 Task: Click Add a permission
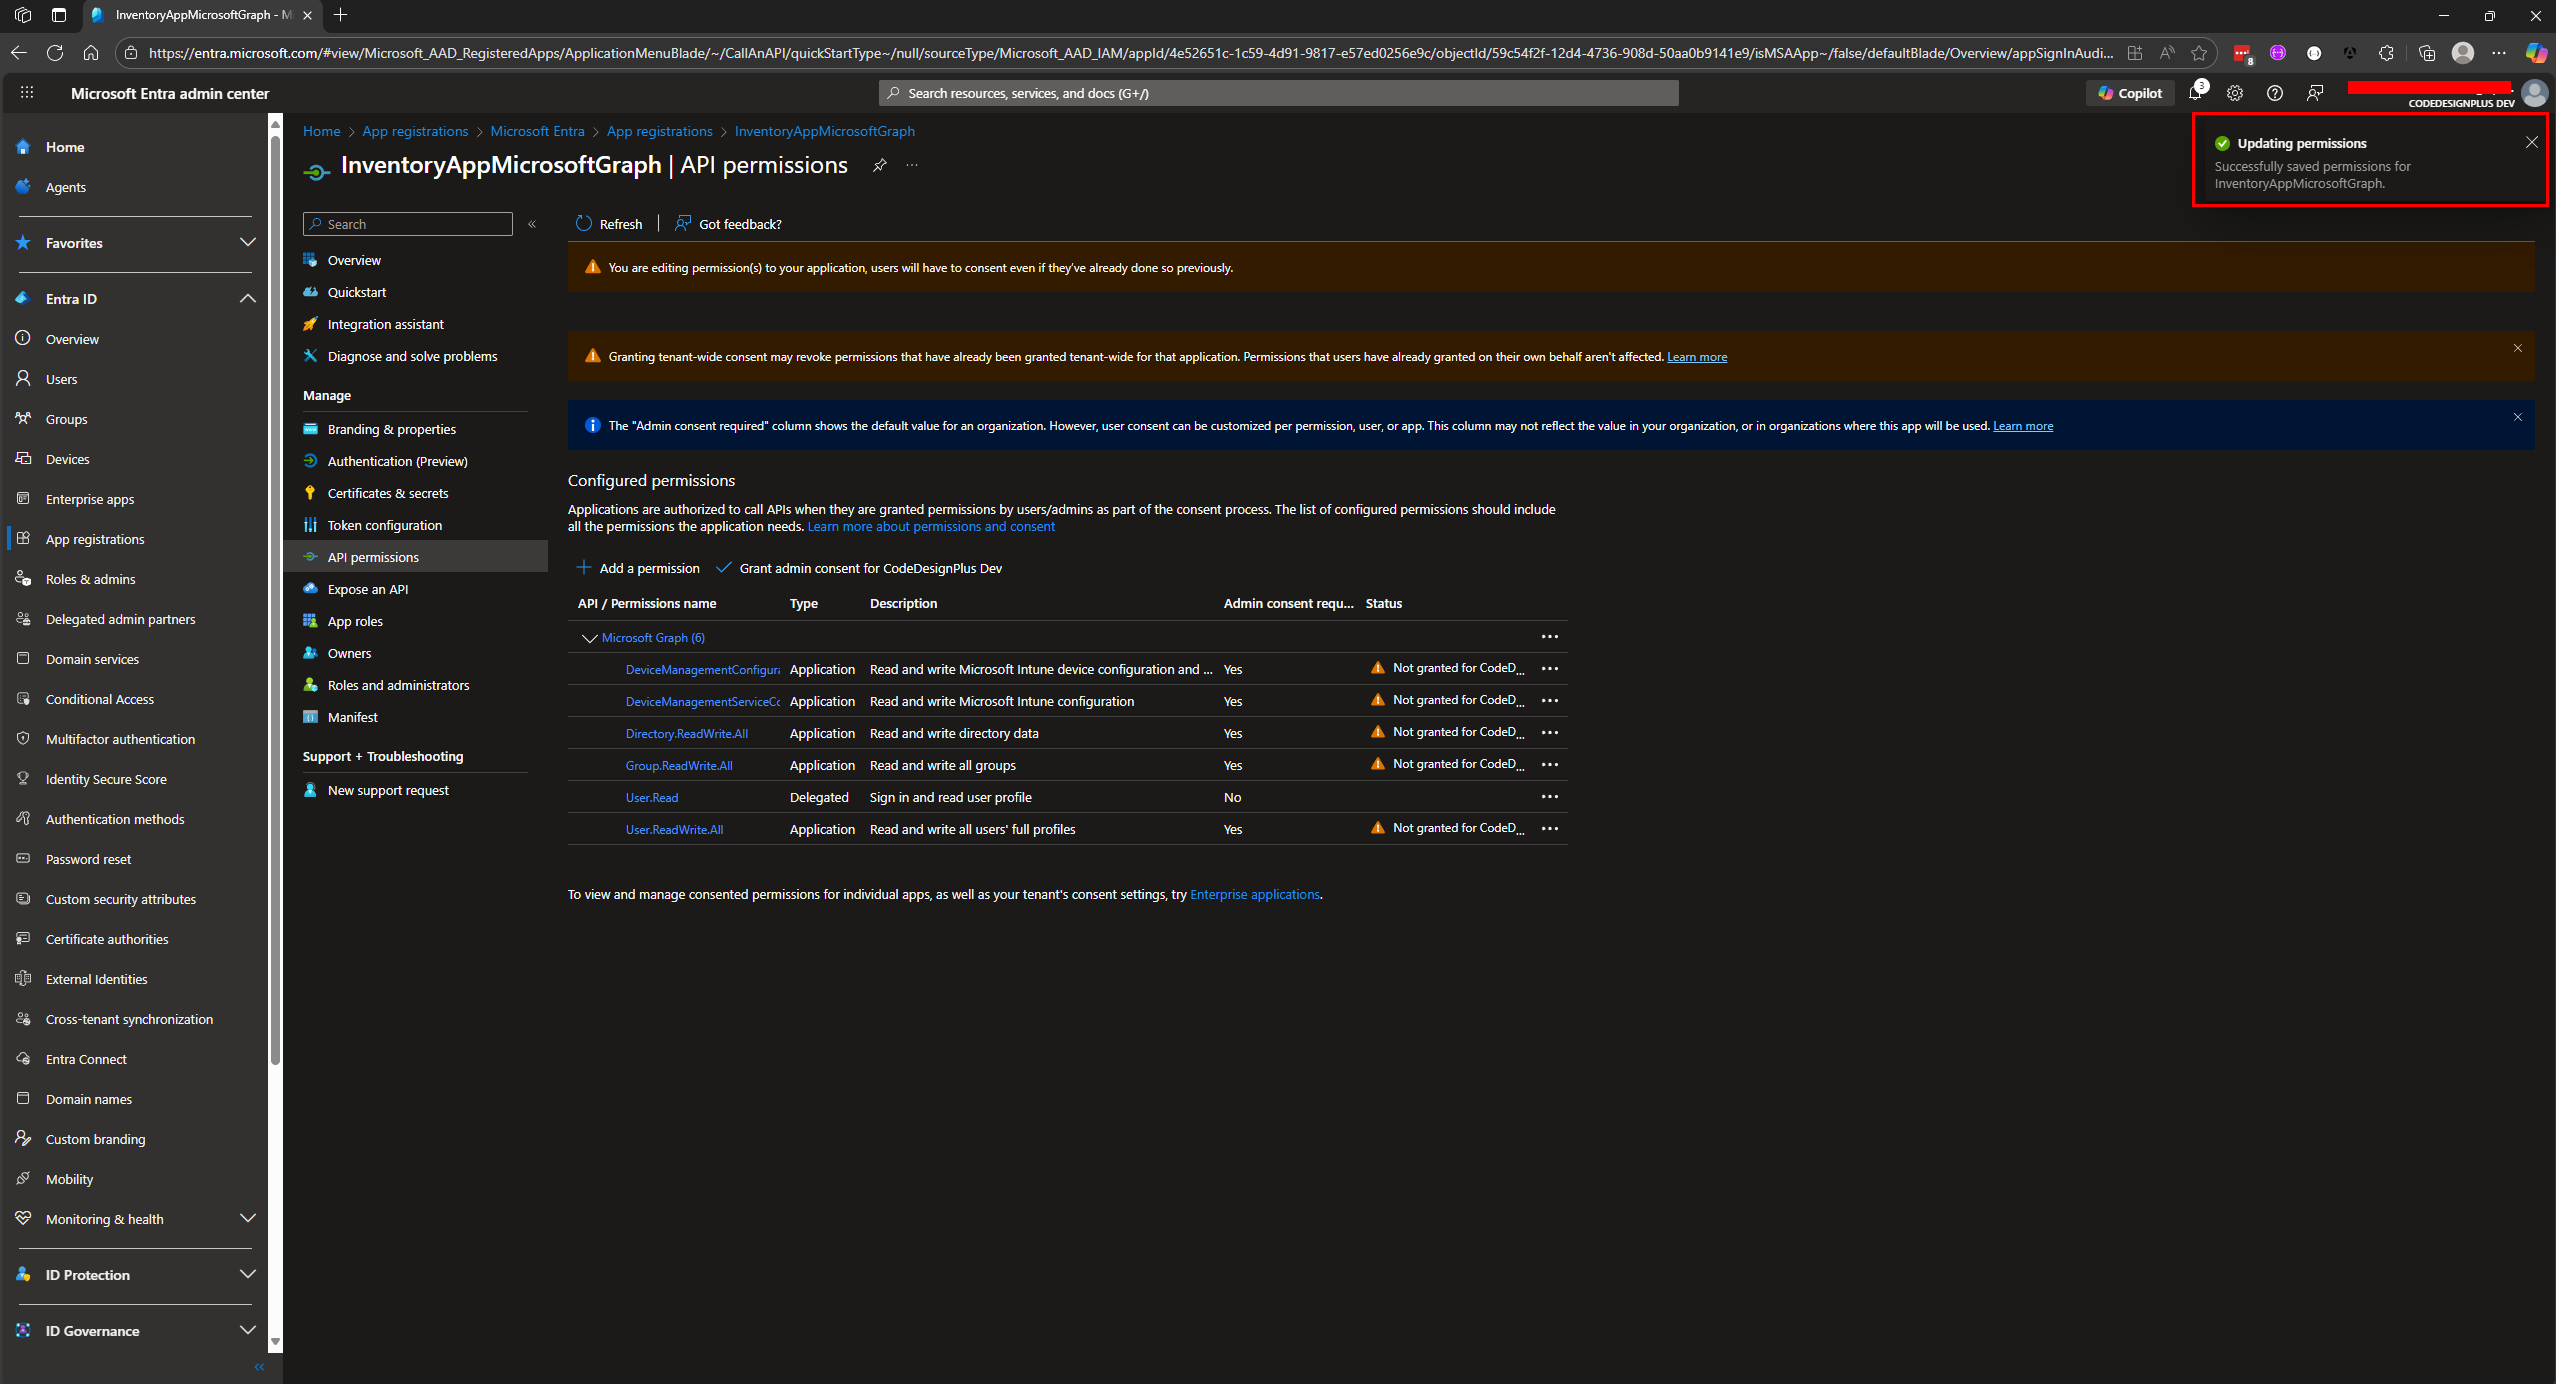pos(638,568)
